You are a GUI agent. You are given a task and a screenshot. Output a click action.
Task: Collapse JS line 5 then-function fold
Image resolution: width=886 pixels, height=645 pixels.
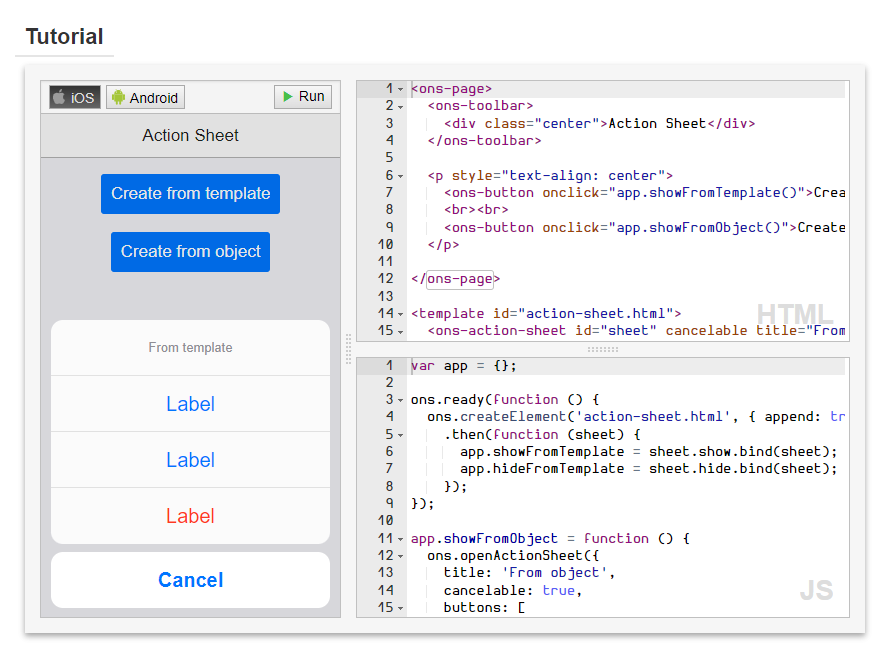pyautogui.click(x=400, y=435)
